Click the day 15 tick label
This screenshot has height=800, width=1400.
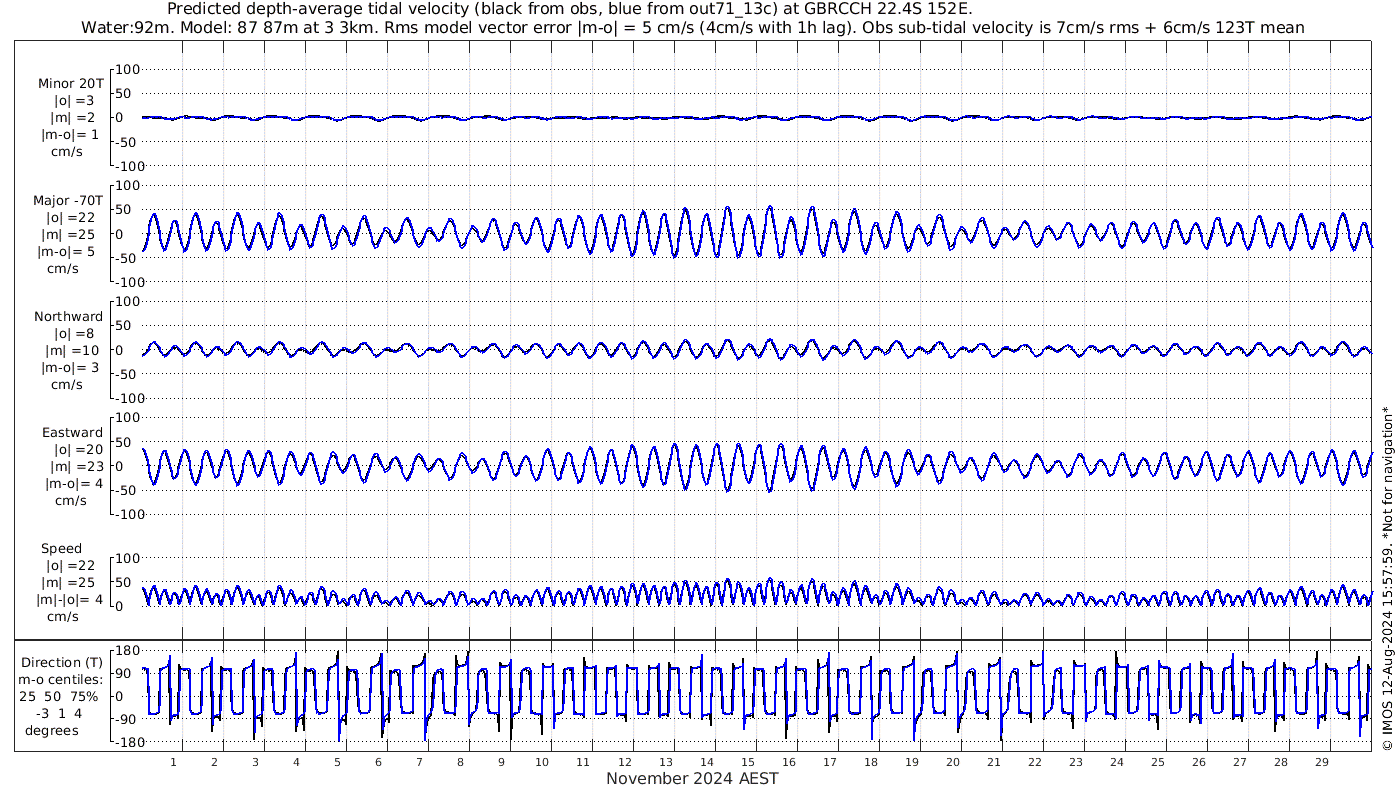(747, 762)
